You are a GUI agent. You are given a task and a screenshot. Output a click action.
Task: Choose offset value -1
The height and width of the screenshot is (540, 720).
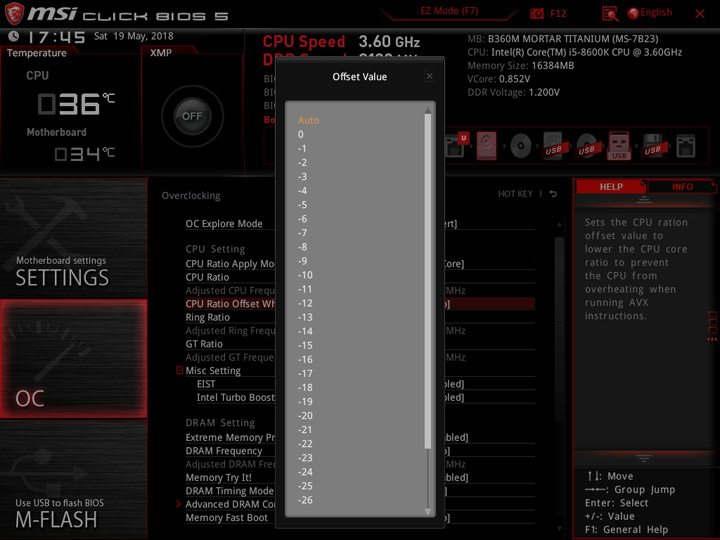302,148
